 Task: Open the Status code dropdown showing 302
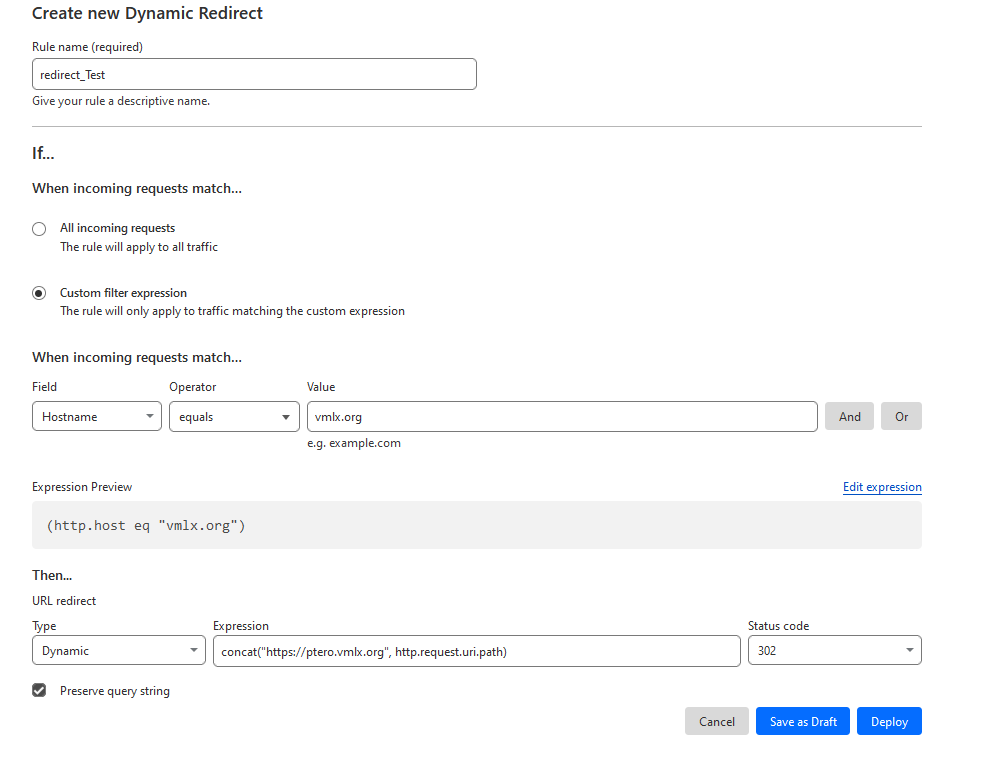pyautogui.click(x=834, y=651)
